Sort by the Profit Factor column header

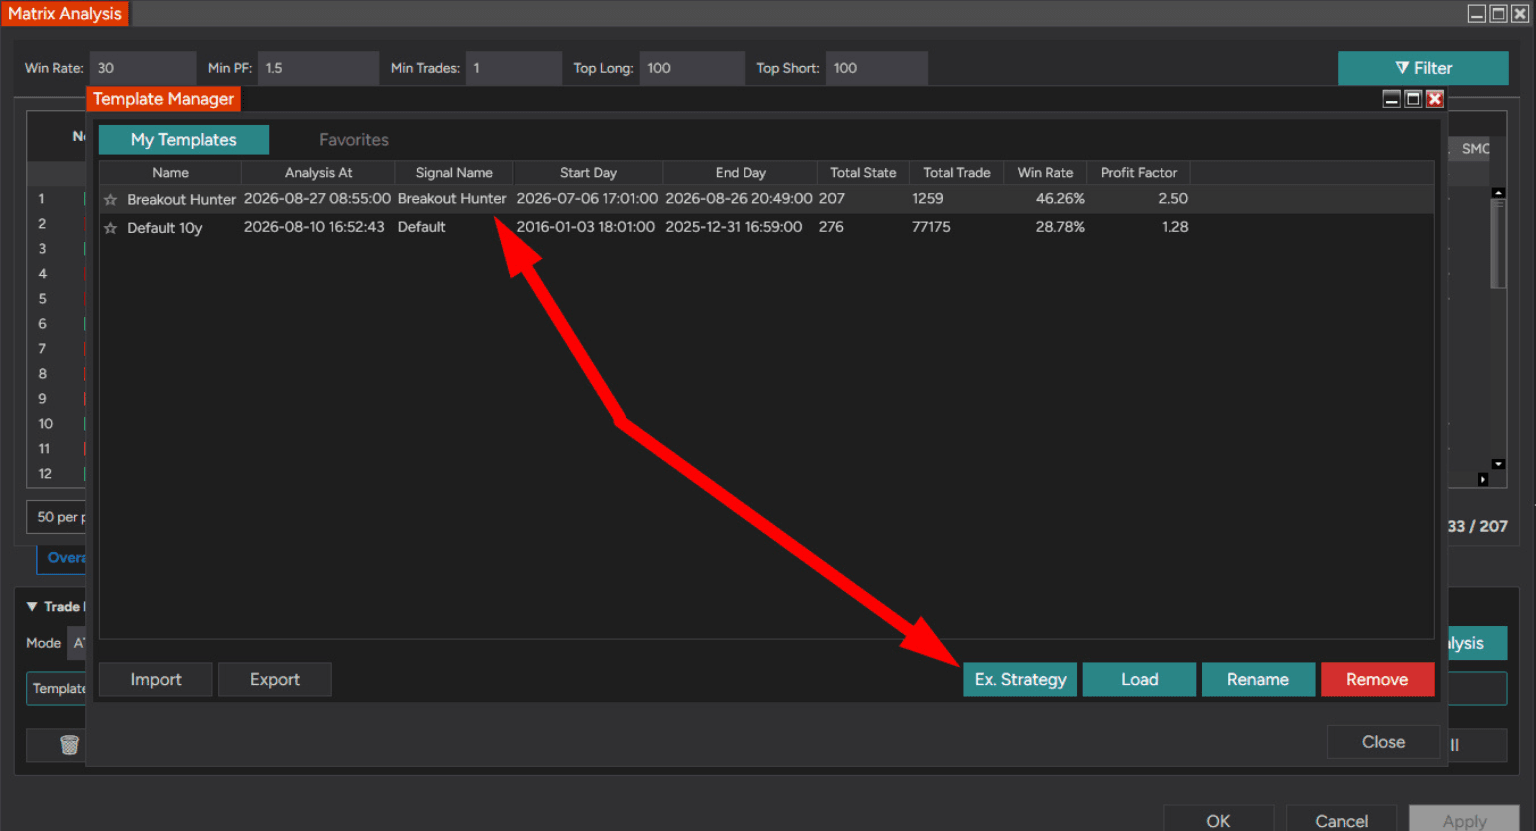pyautogui.click(x=1139, y=173)
